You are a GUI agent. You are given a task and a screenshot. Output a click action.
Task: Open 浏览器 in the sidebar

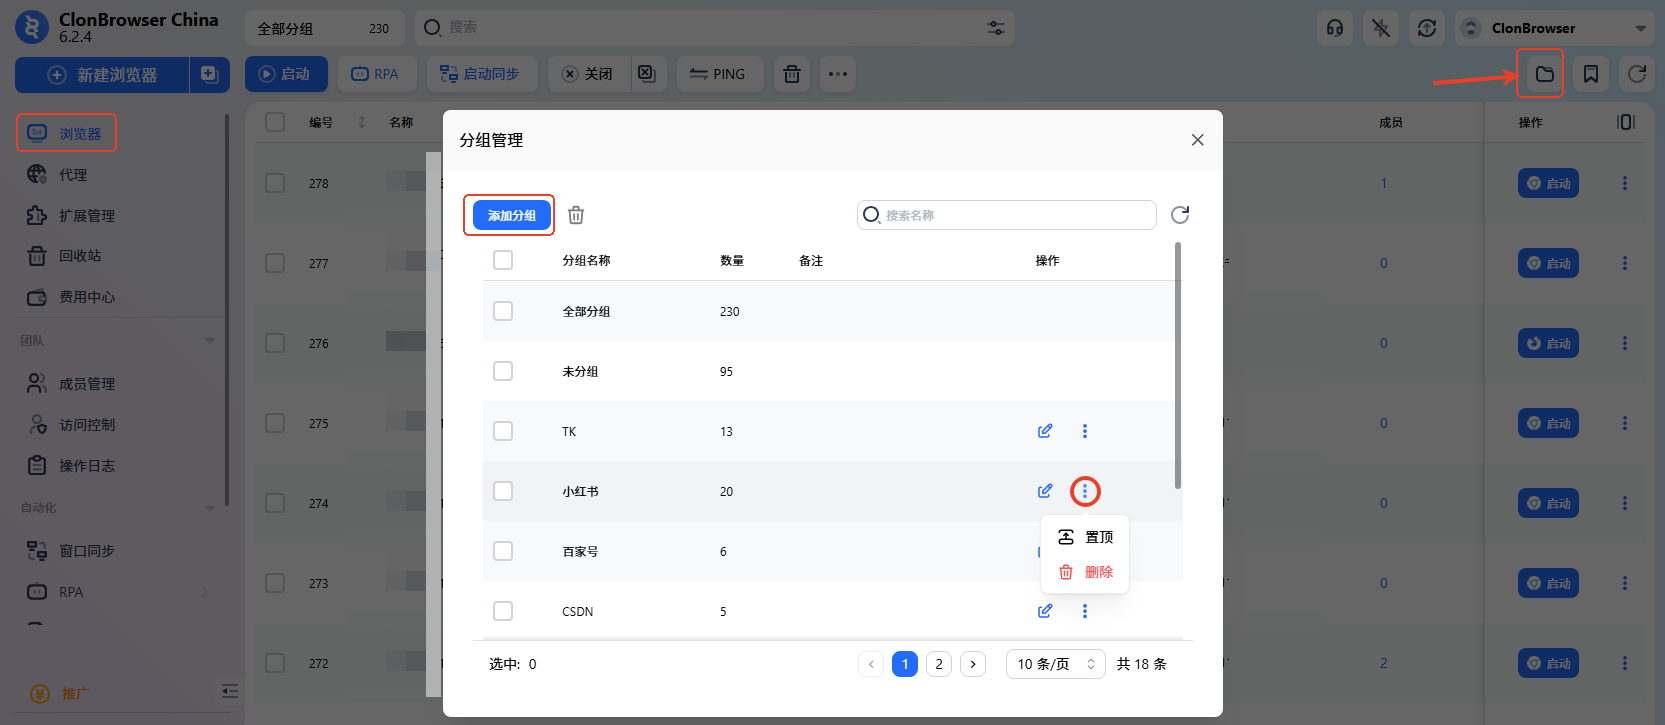pos(67,133)
